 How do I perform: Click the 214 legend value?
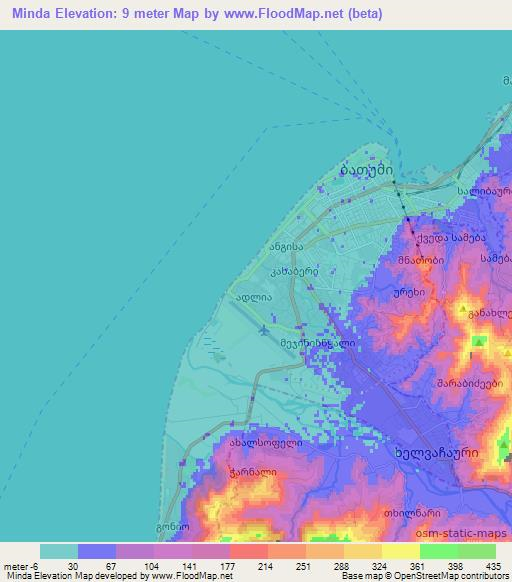coord(265,566)
